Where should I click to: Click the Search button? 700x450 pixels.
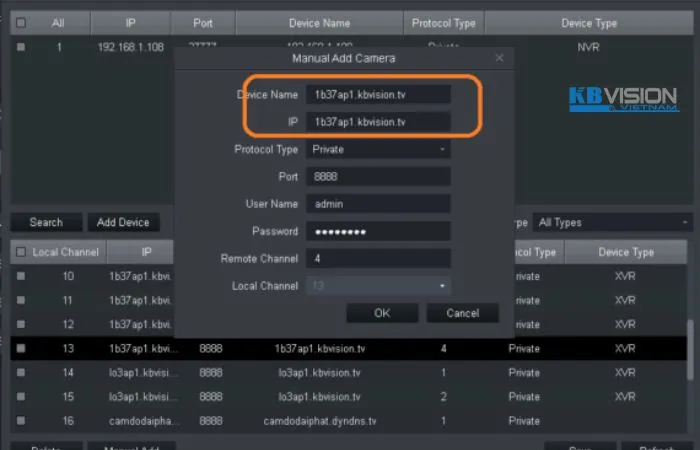click(x=46, y=222)
